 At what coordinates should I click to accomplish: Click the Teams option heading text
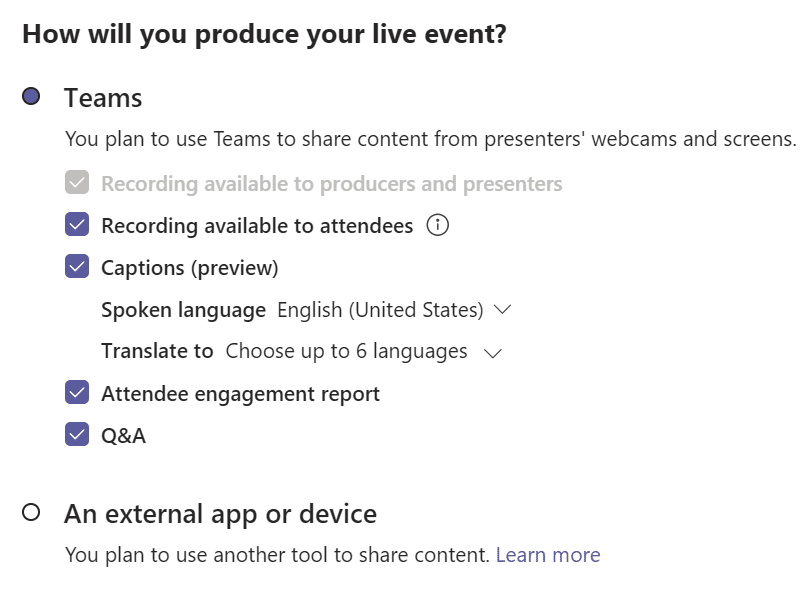[103, 98]
